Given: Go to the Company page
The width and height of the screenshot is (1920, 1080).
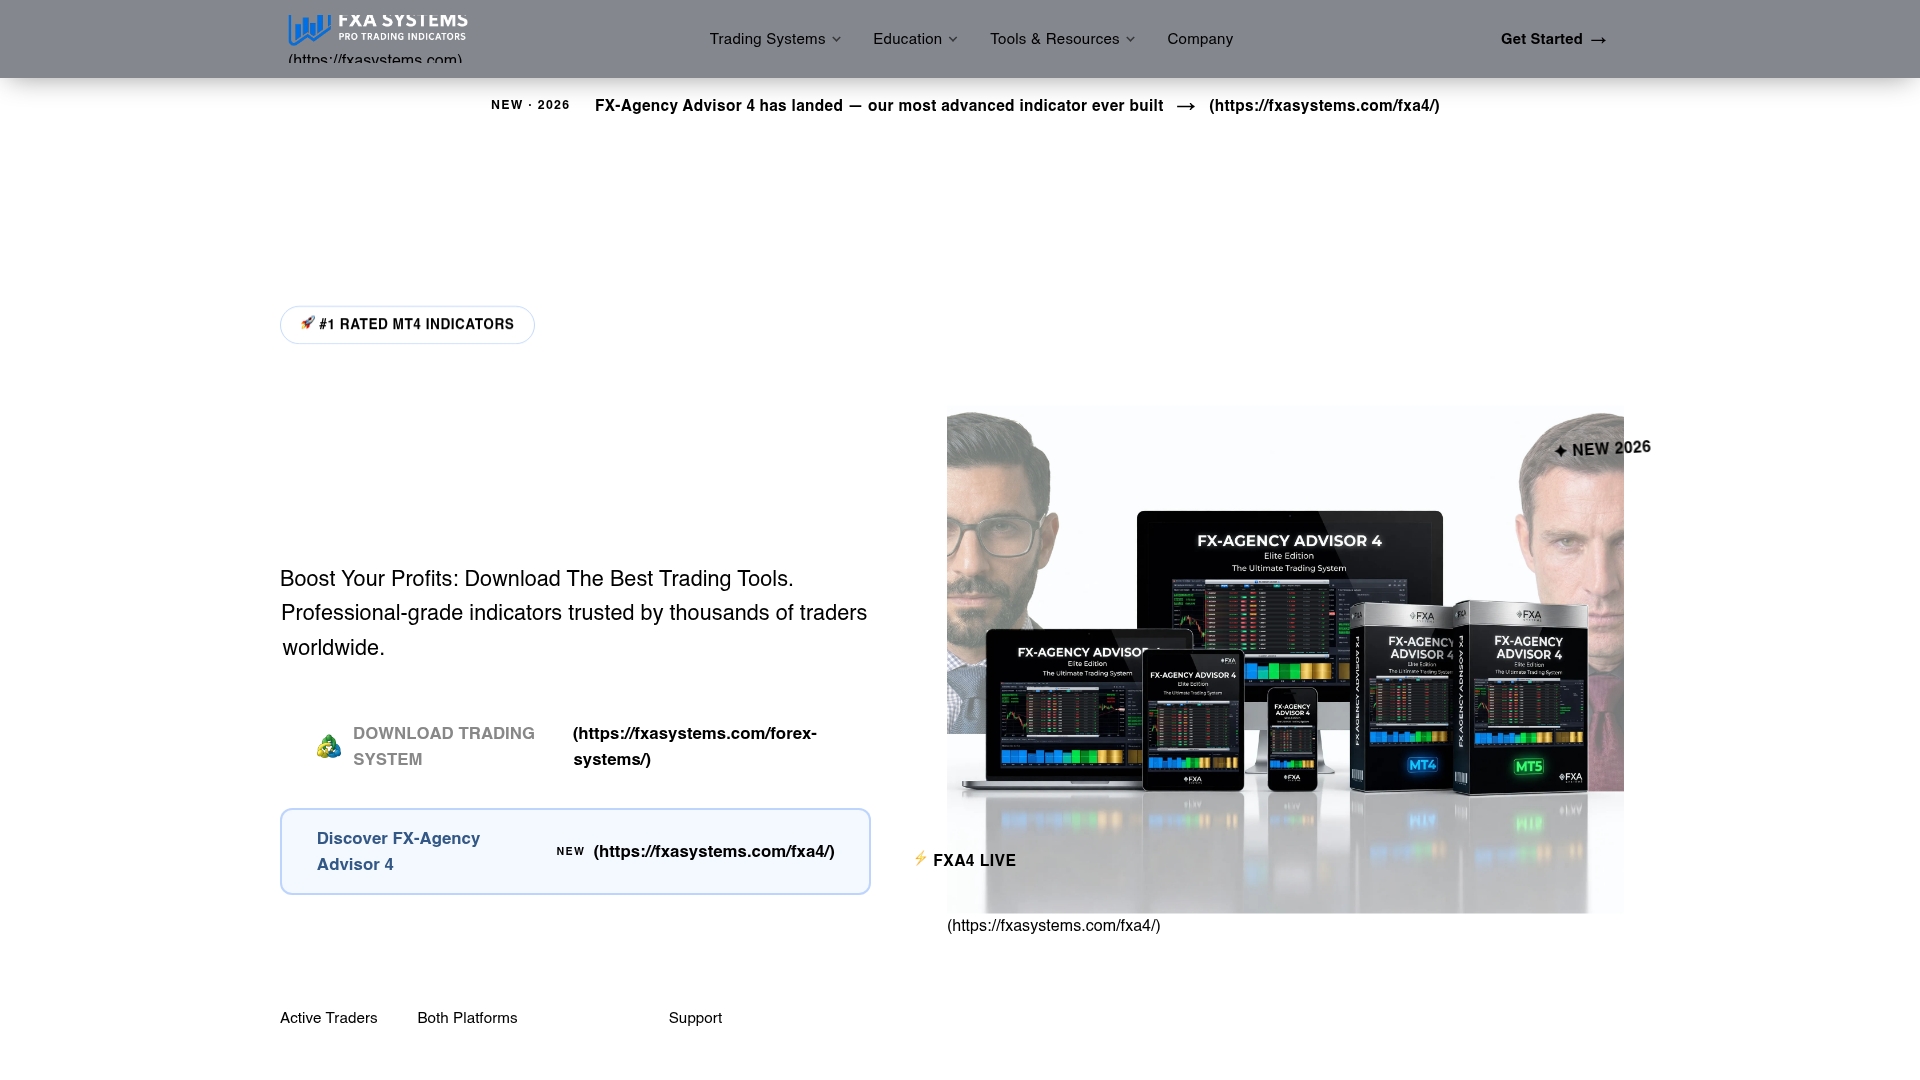Looking at the screenshot, I should [x=1200, y=39].
